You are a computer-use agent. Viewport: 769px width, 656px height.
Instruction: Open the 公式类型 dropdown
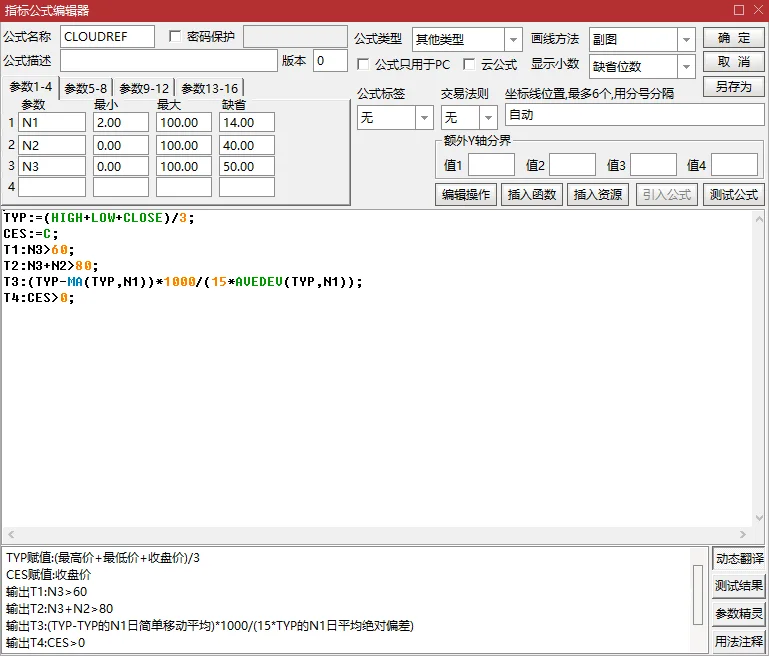[x=513, y=39]
